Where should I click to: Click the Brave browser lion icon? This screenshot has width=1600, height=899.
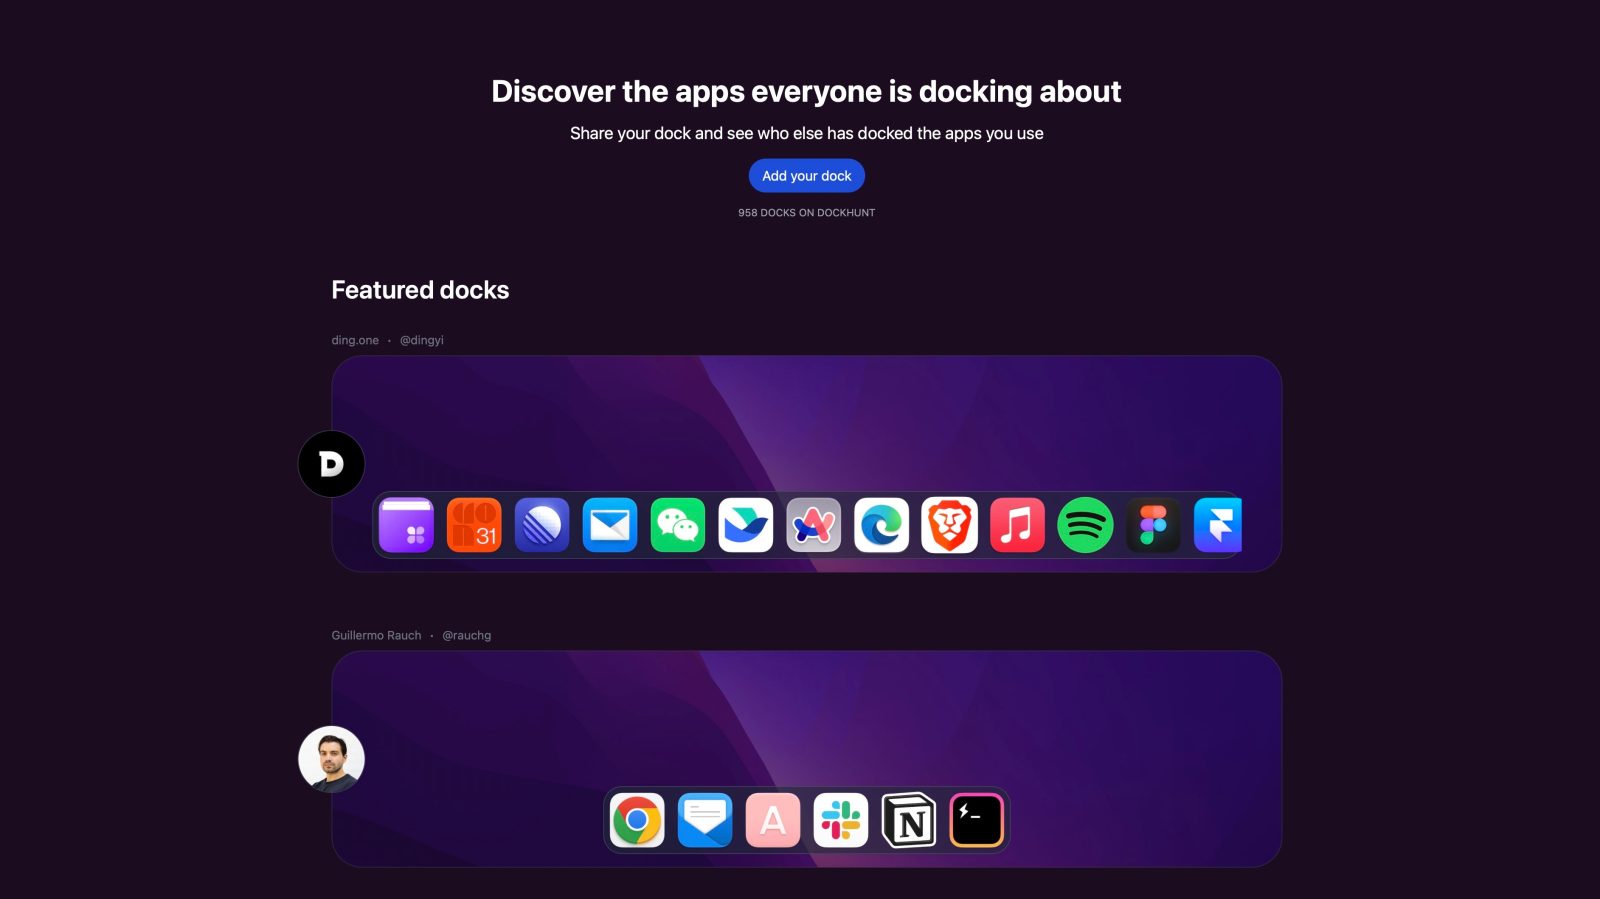click(949, 525)
